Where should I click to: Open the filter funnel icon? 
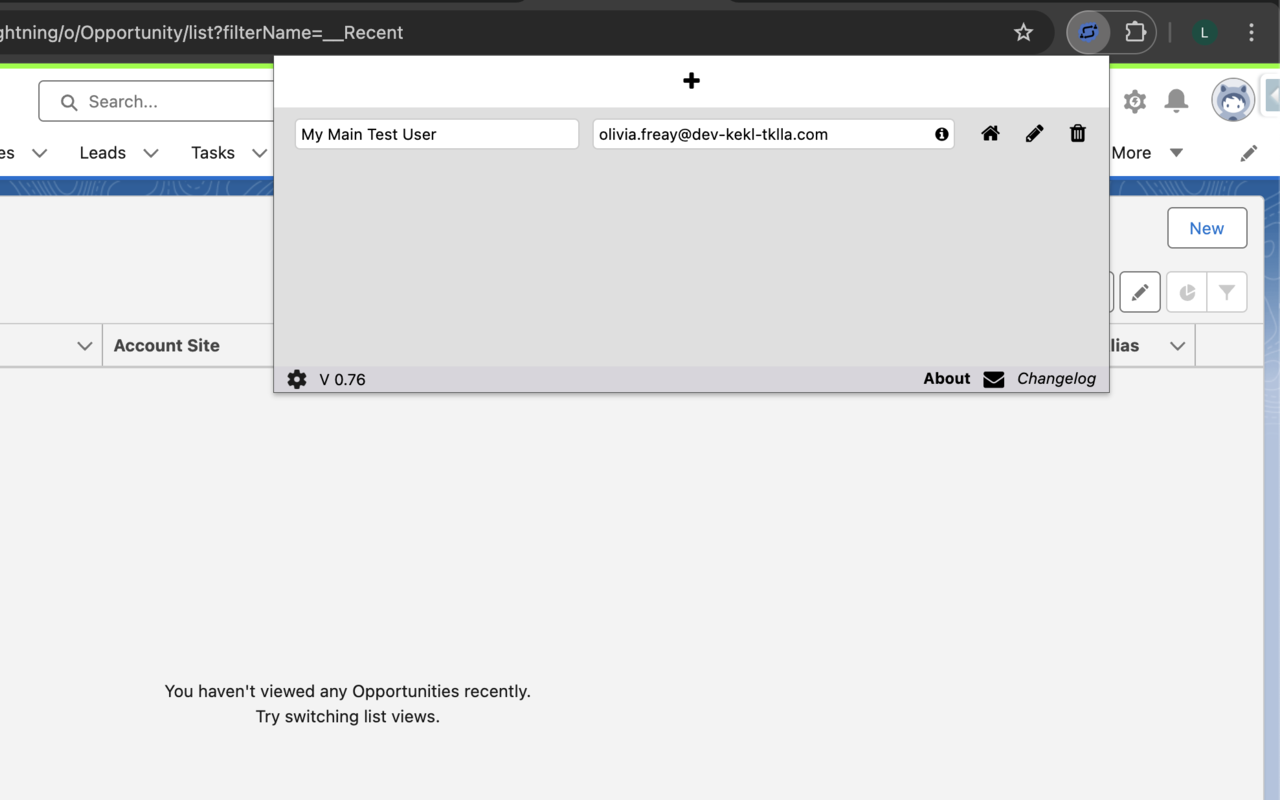point(1228,291)
